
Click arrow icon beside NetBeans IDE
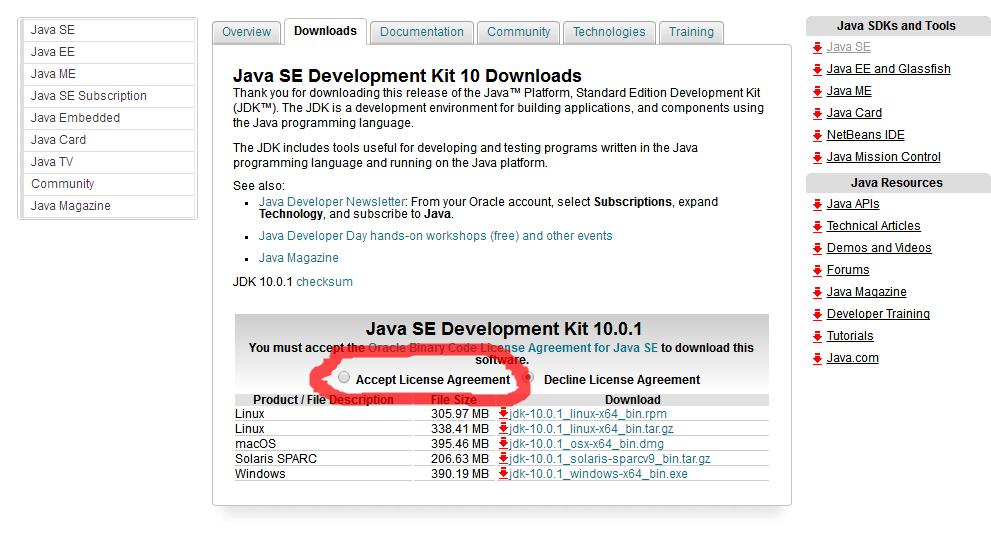coord(817,135)
